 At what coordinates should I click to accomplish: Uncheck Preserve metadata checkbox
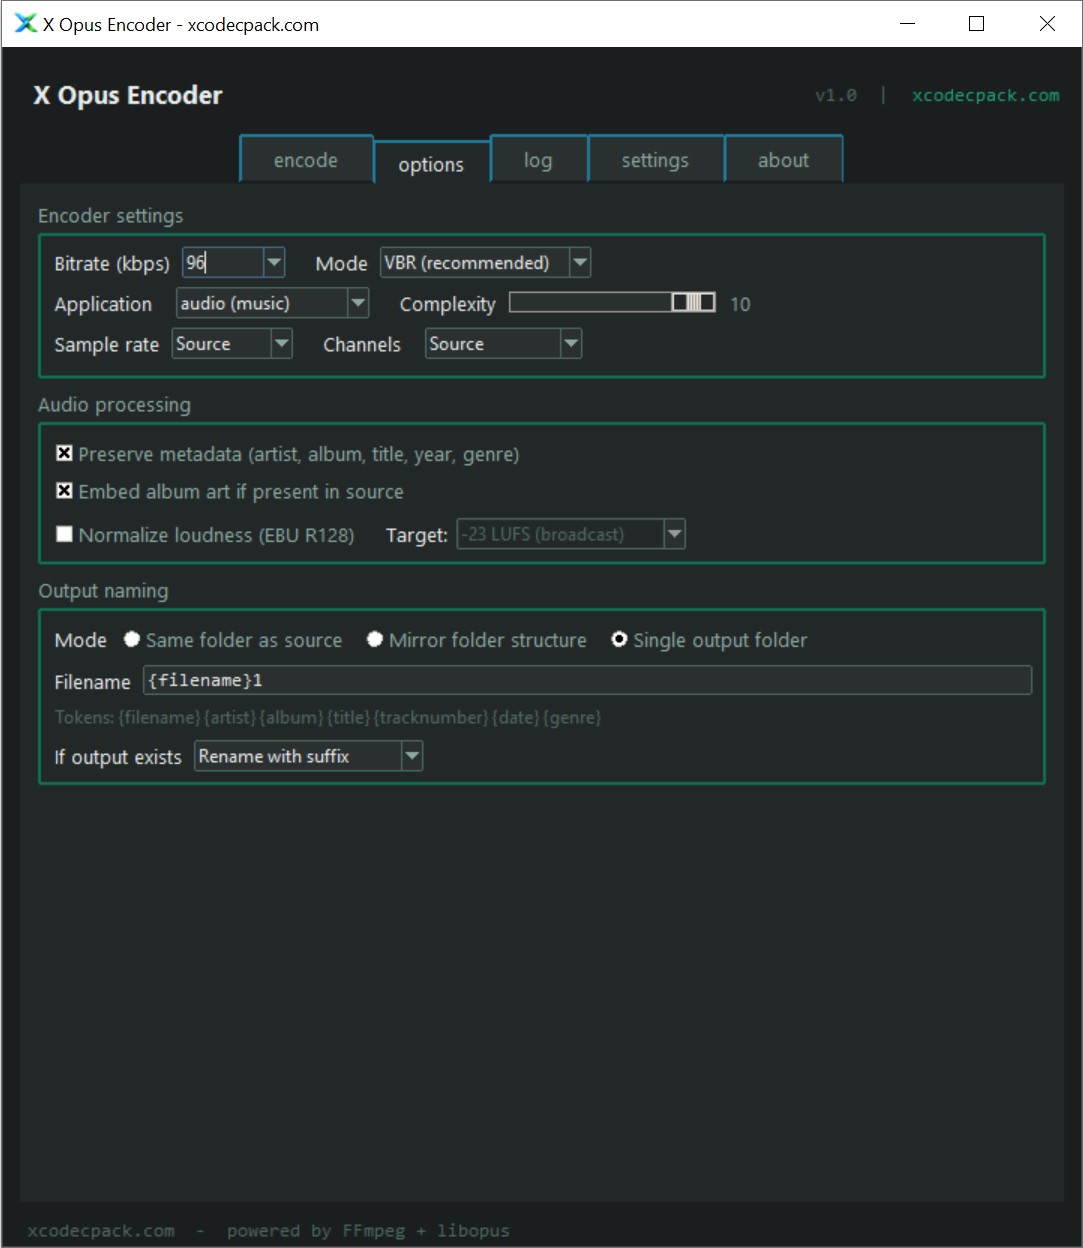65,454
